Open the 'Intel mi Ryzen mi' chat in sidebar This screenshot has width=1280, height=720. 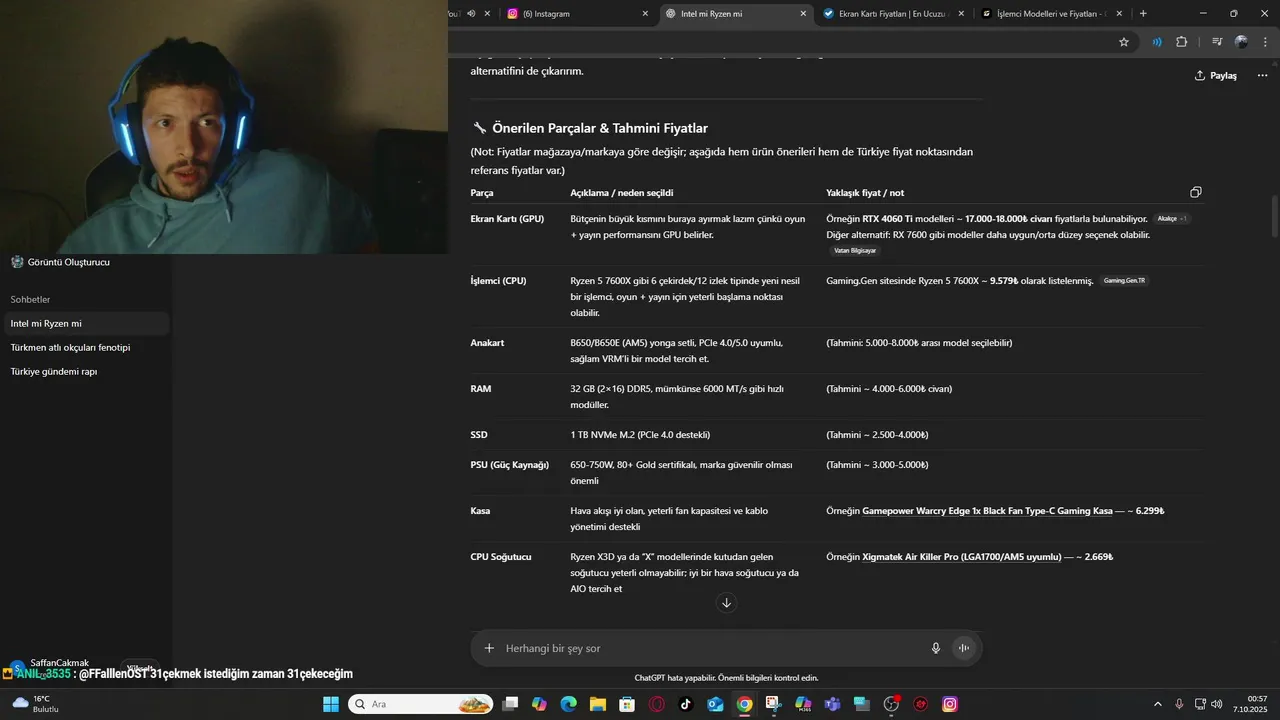86,324
